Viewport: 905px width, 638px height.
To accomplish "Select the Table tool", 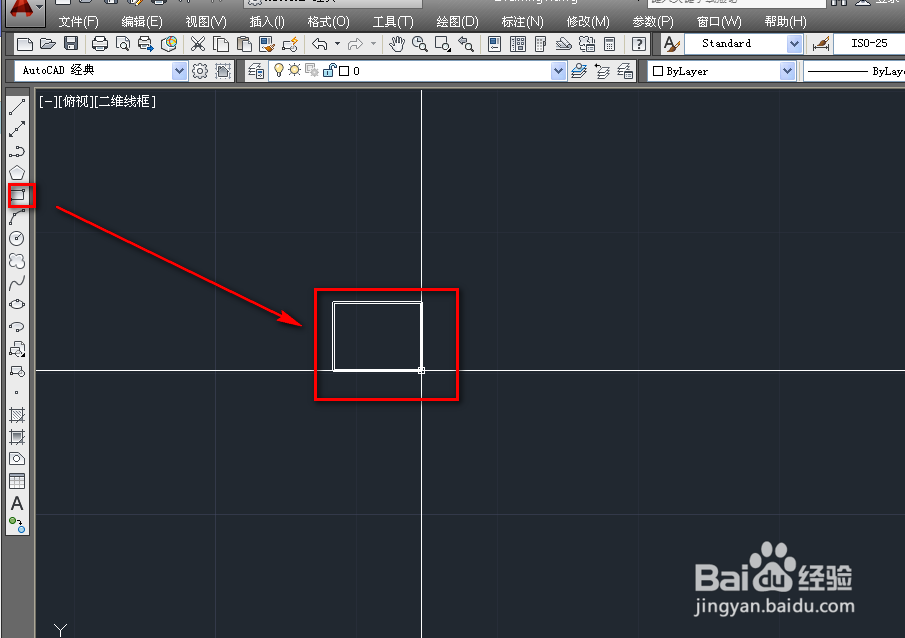I will pyautogui.click(x=17, y=480).
